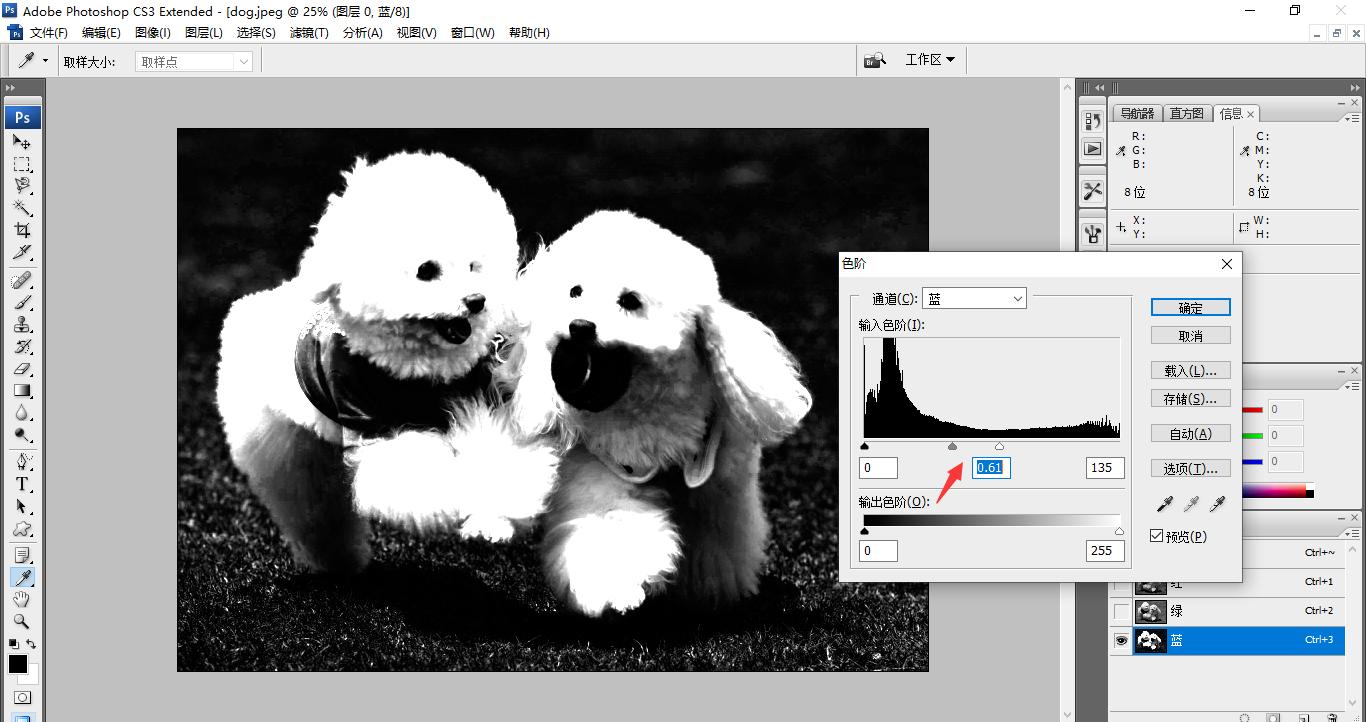Toggle the 预览 preview checkbox
1366x722 pixels.
[1156, 536]
